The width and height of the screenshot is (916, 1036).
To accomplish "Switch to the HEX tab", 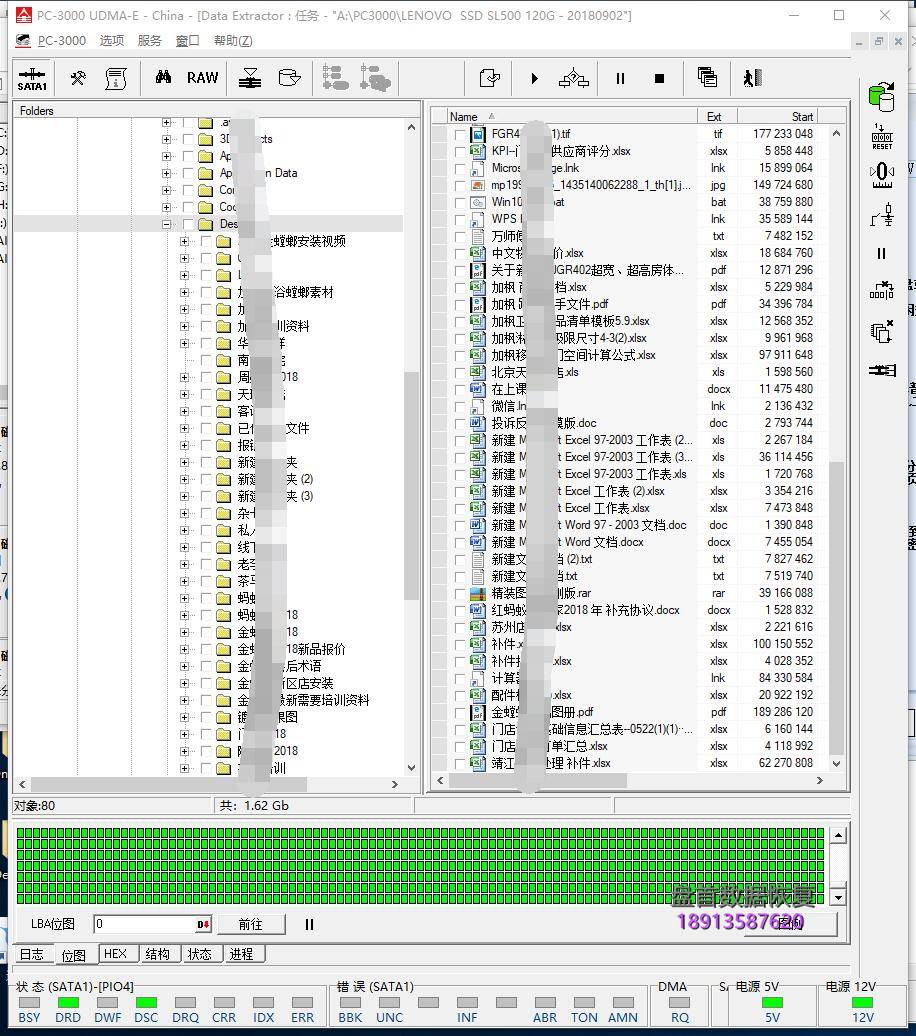I will click(x=115, y=954).
